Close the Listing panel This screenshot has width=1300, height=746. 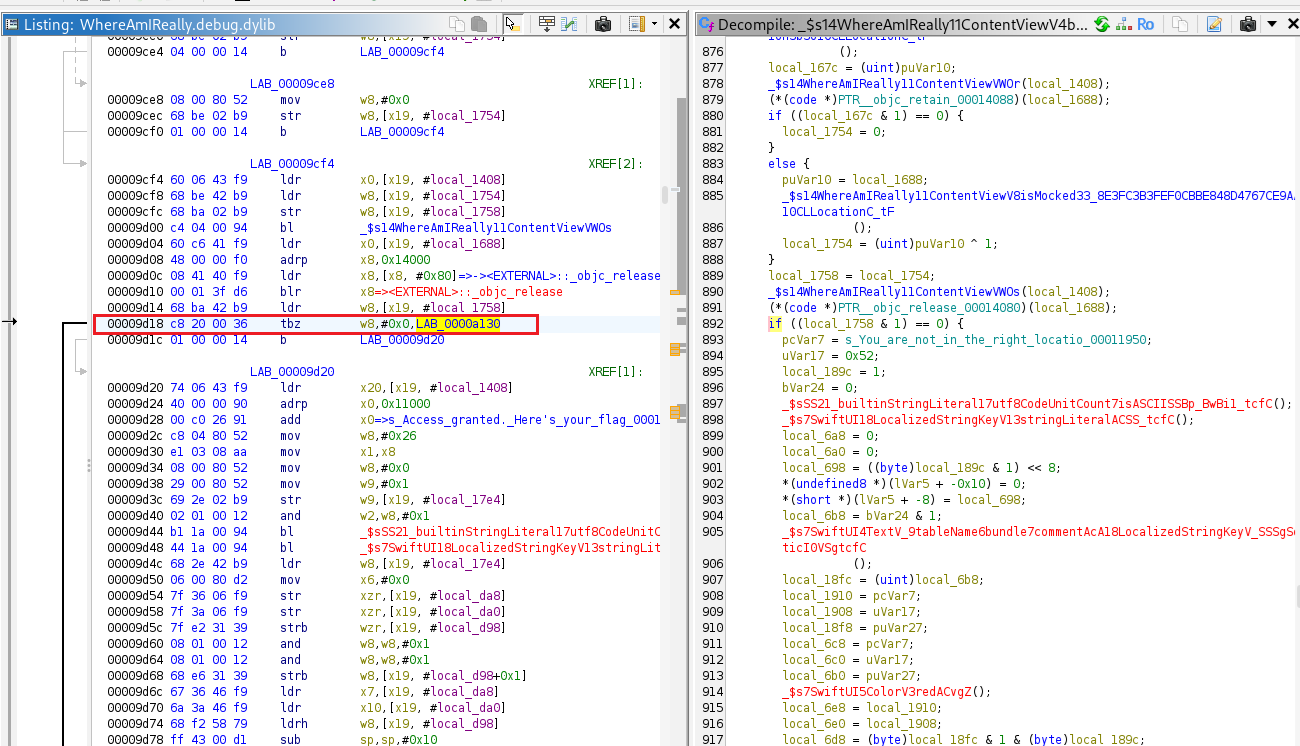click(677, 24)
